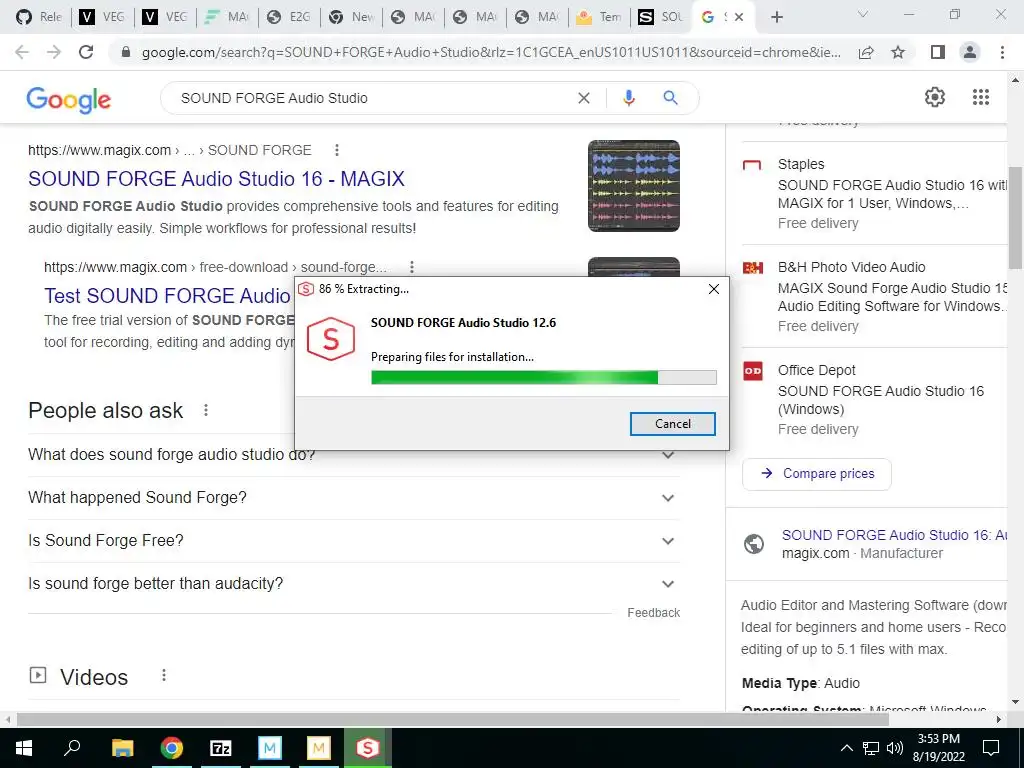Cancel the SOUND FORGE extraction
Screen dimensions: 1024x768
[x=673, y=424]
